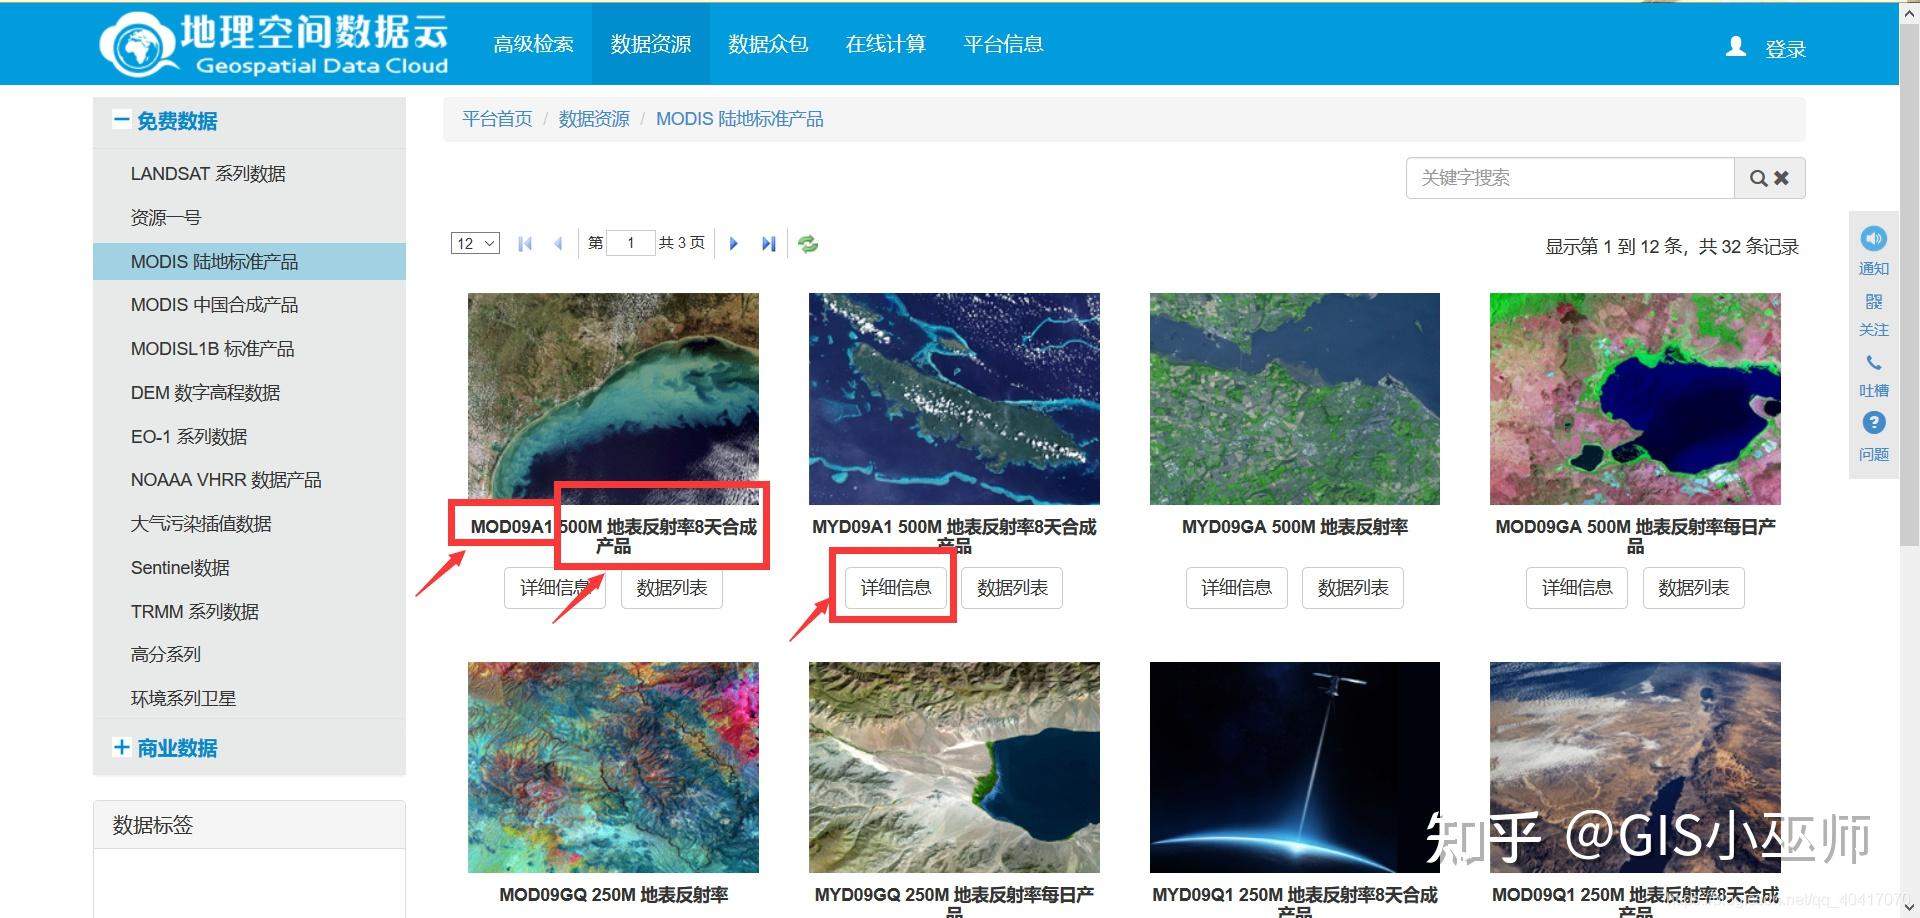Click 详细信息 under MYD09A1 500M product
Viewport: 1920px width, 918px height.
(x=893, y=587)
